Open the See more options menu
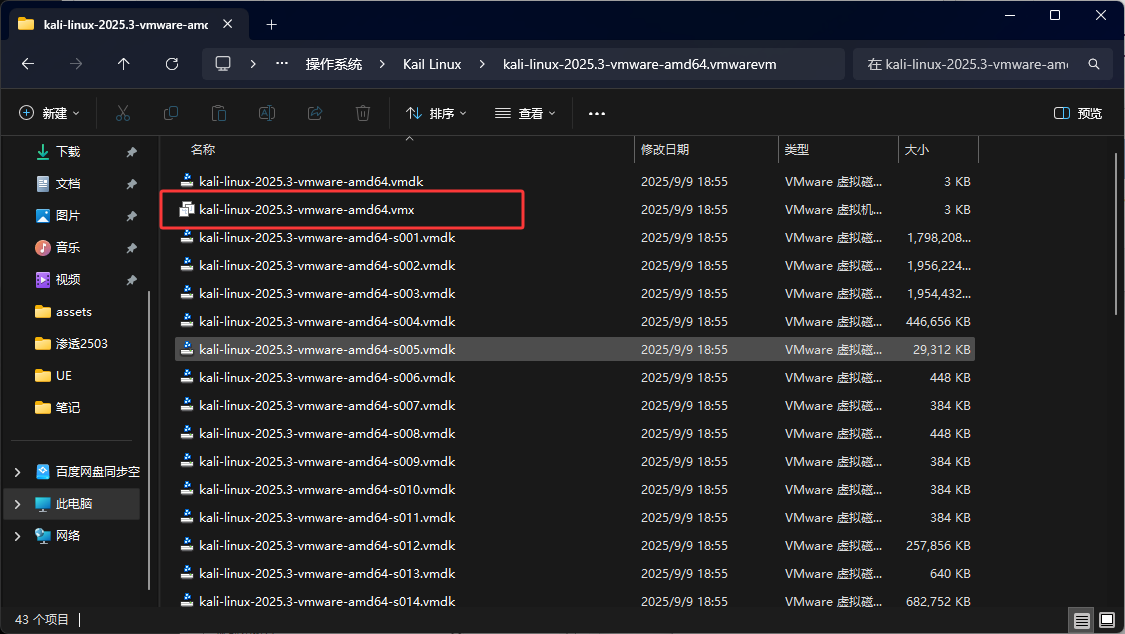 (597, 113)
